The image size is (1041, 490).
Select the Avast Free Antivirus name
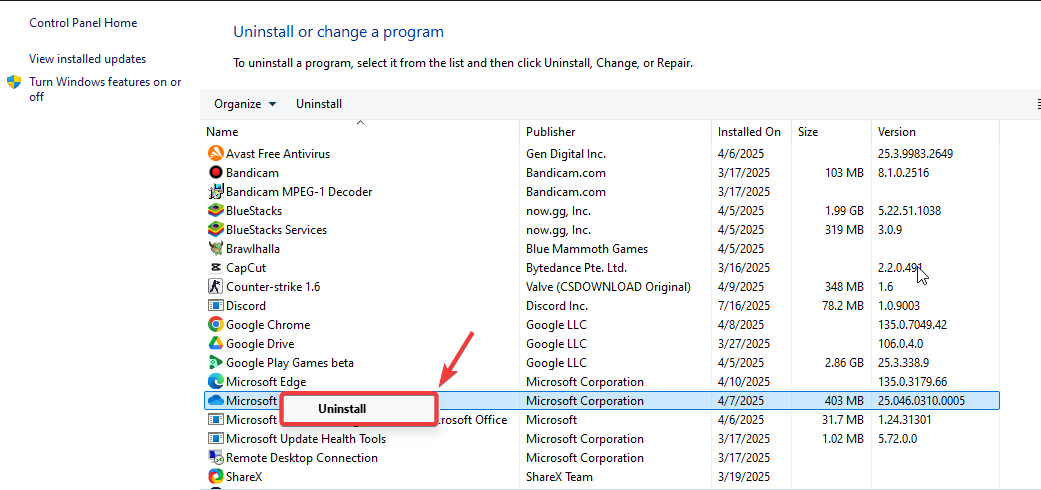tap(278, 154)
